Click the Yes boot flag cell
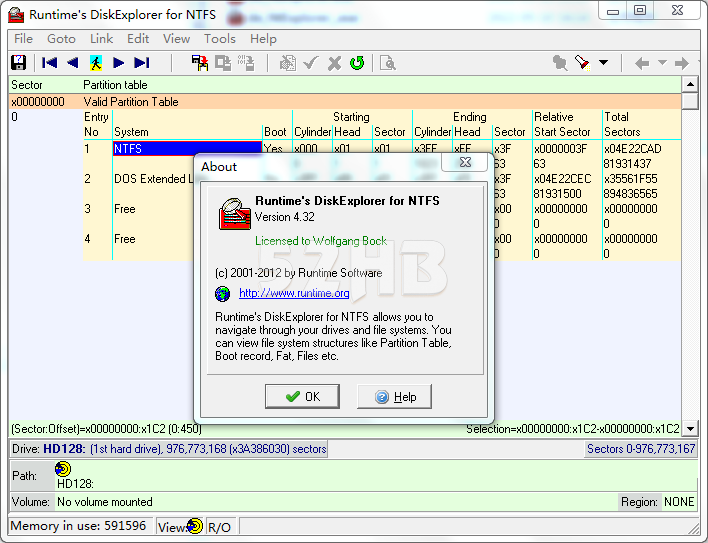This screenshot has width=708, height=543. (273, 149)
